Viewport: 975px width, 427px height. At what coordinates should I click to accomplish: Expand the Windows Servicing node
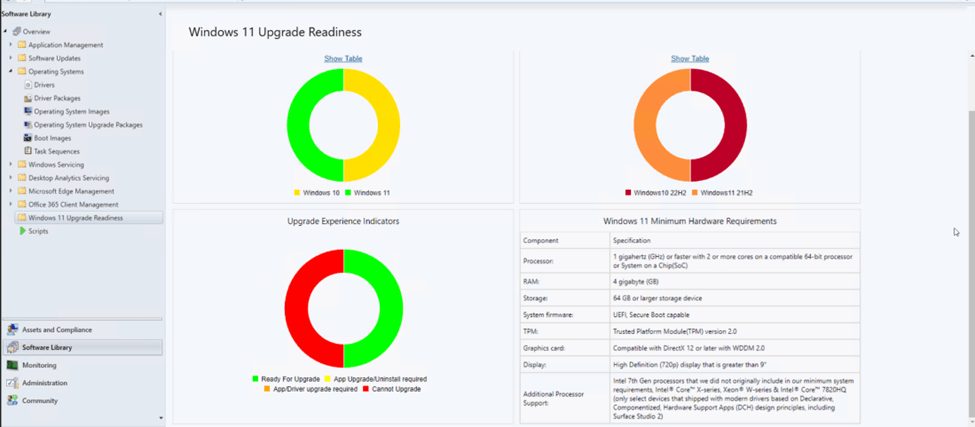11,164
